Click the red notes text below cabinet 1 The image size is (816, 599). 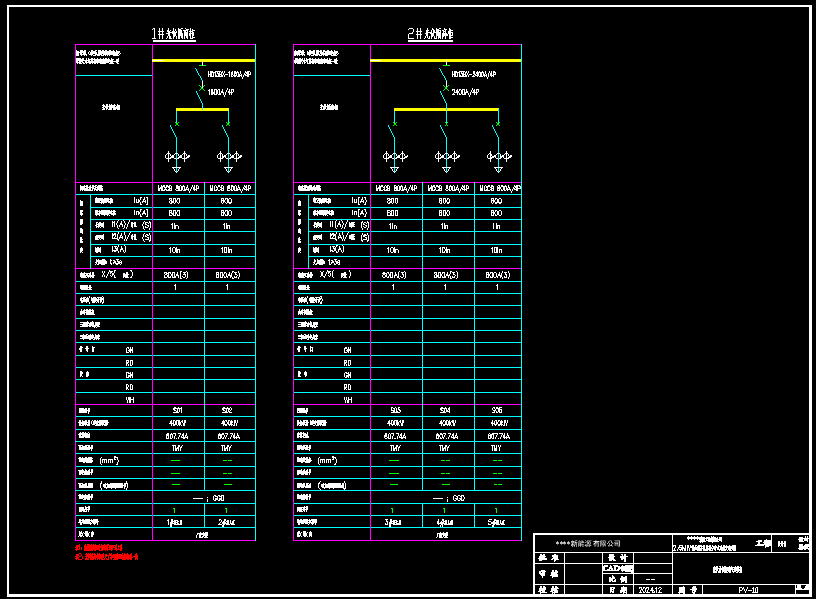tap(110, 552)
